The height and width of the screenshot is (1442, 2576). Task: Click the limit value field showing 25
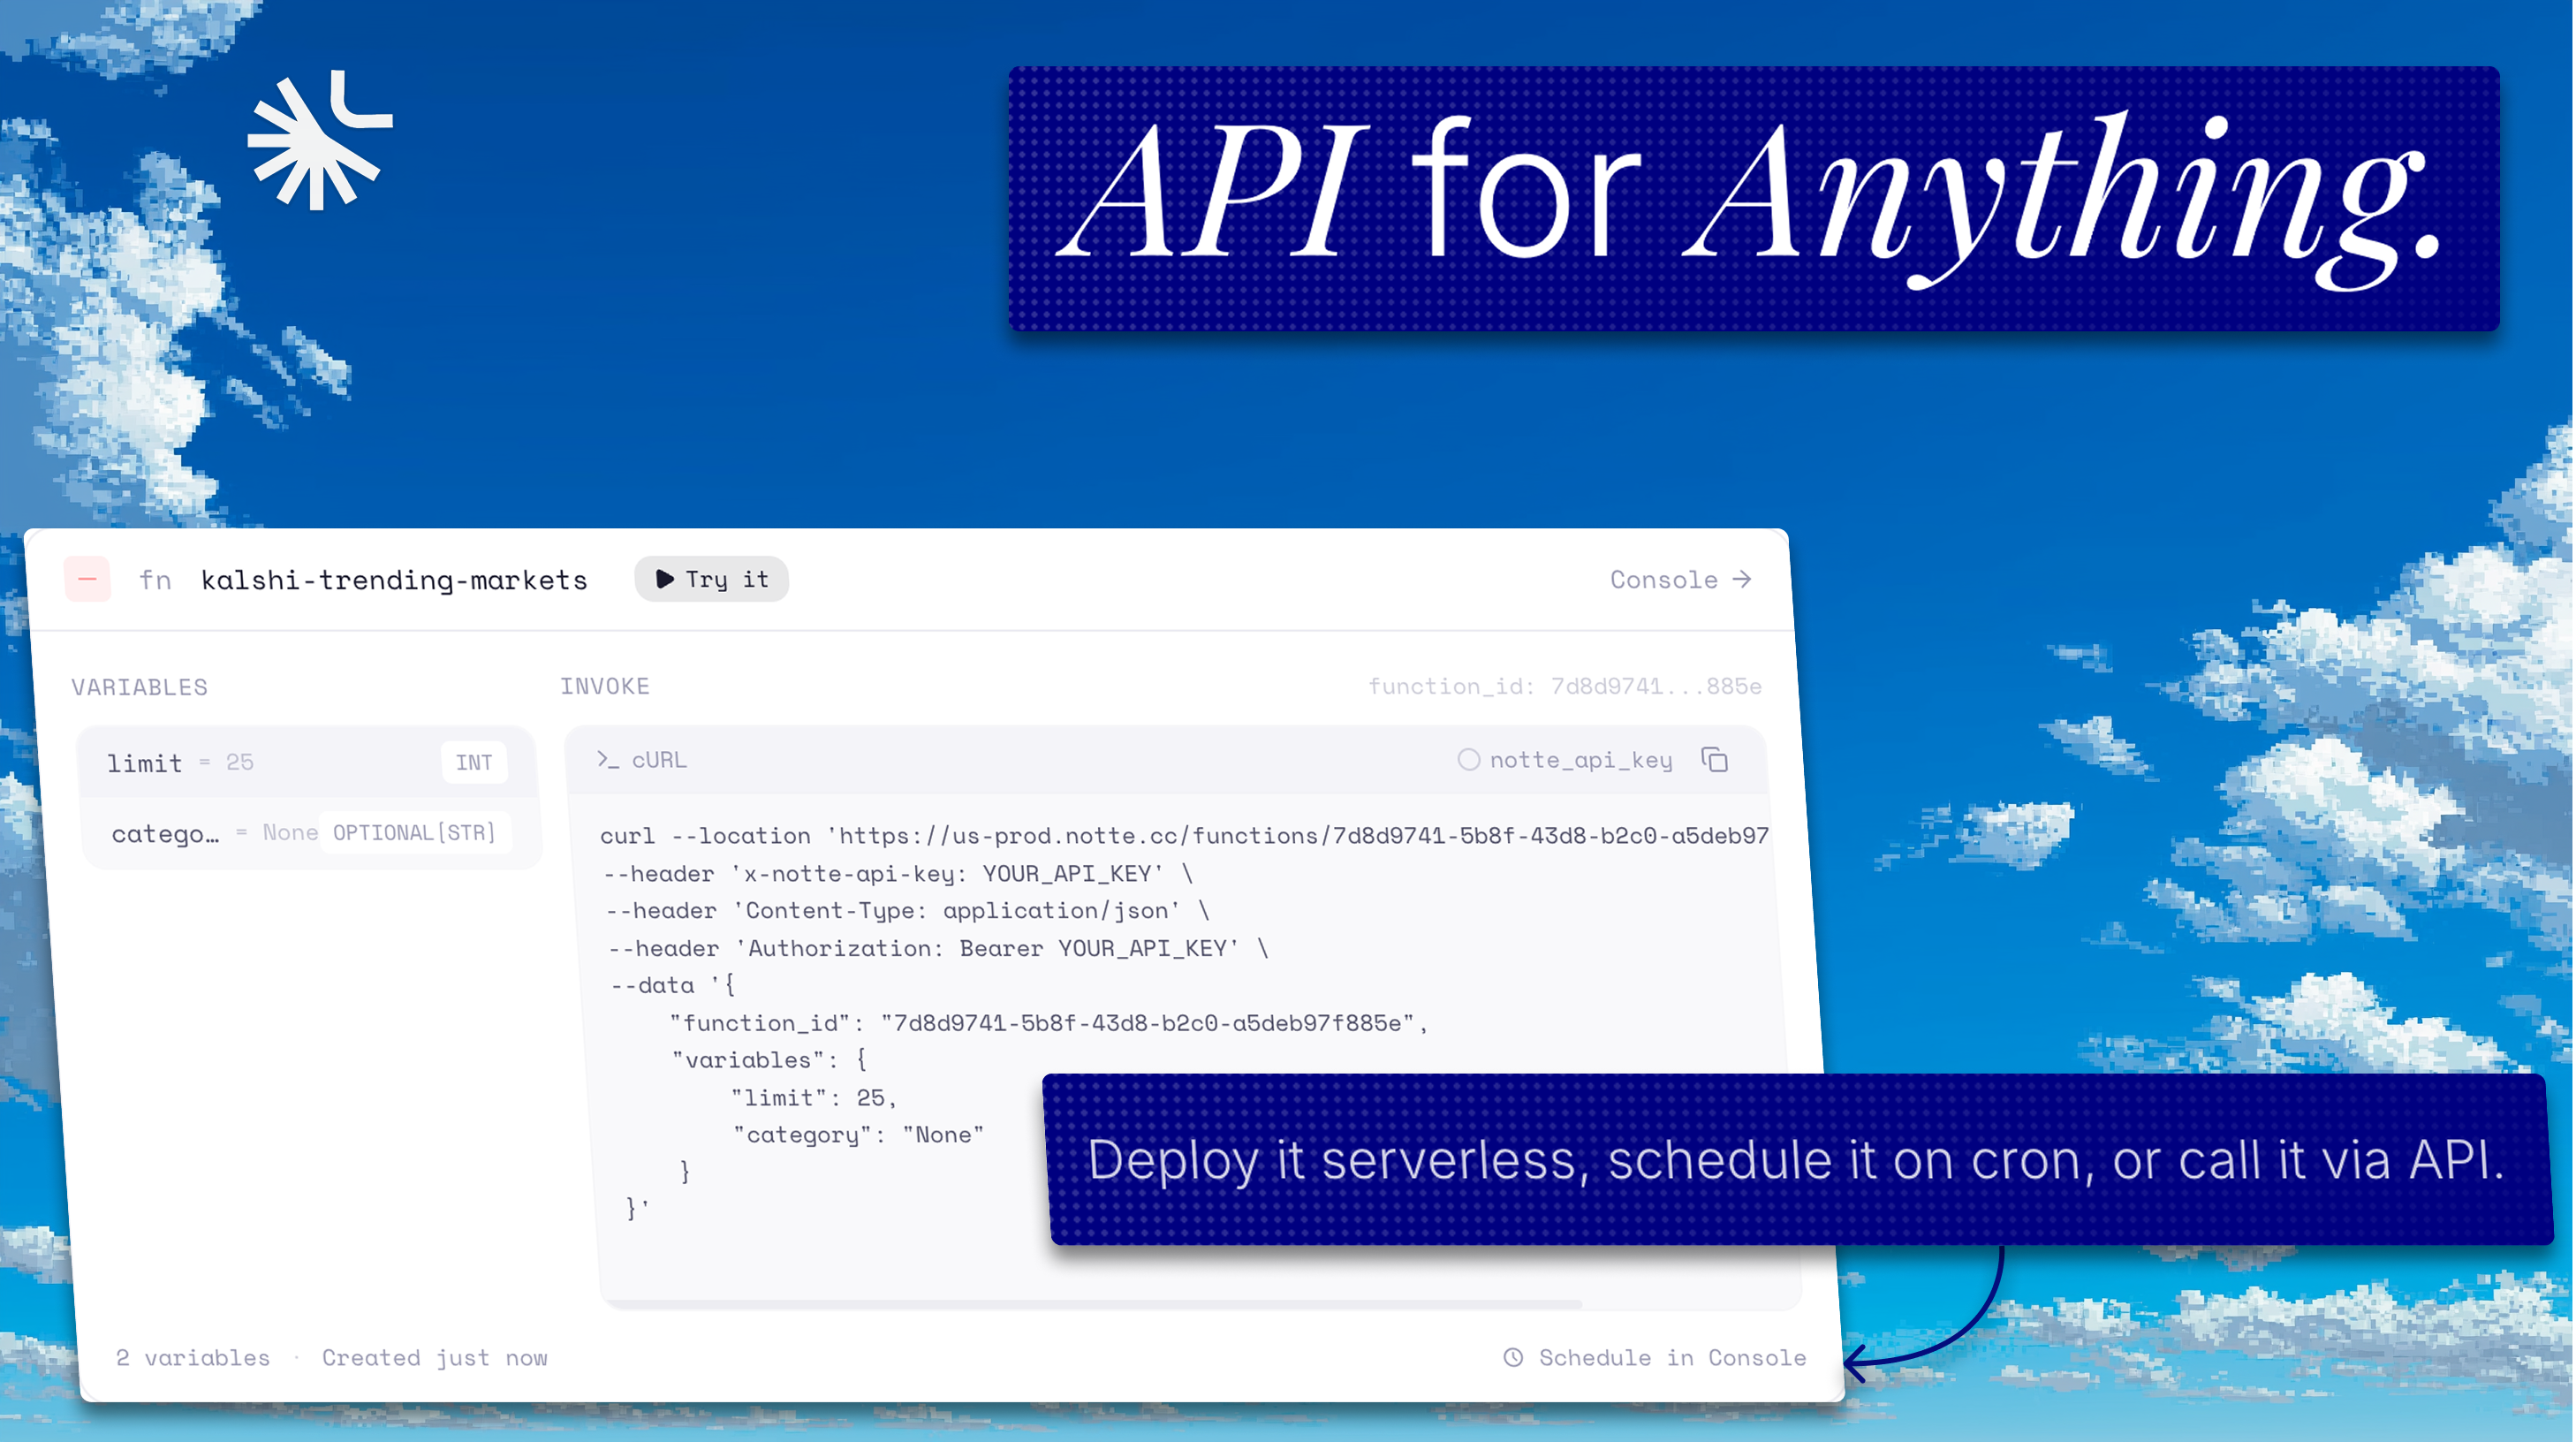click(240, 762)
